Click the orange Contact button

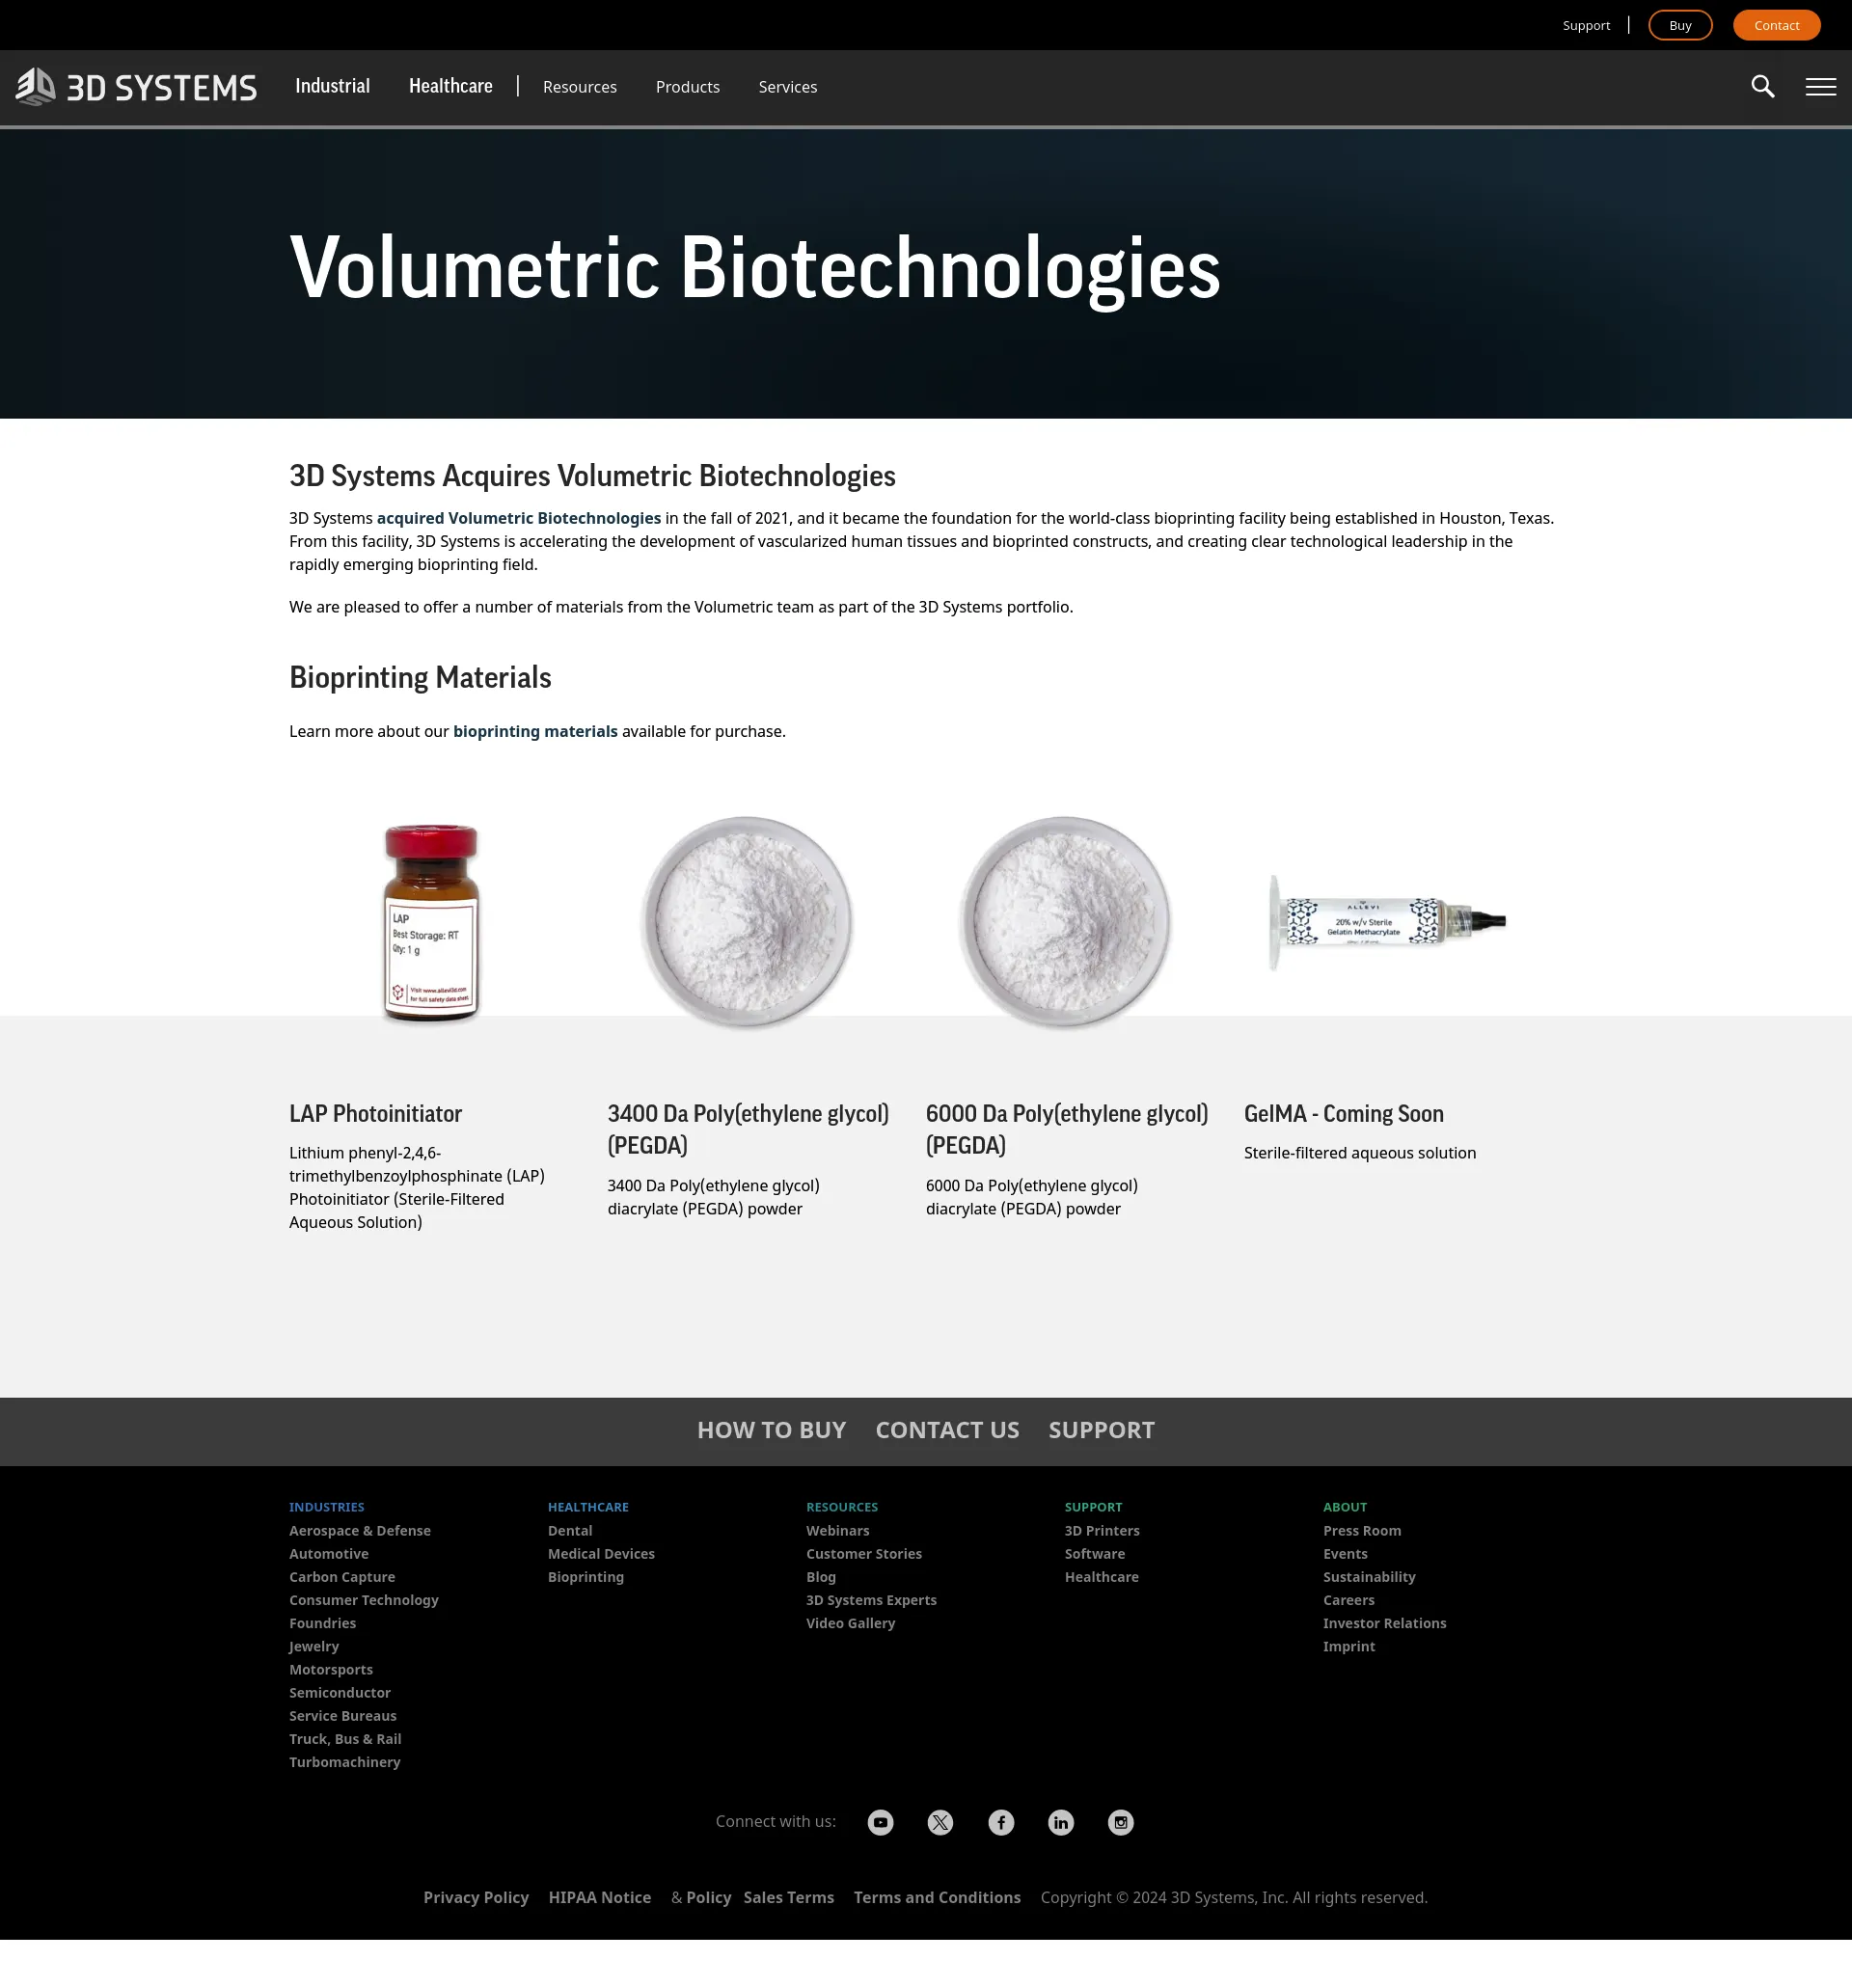[1776, 25]
